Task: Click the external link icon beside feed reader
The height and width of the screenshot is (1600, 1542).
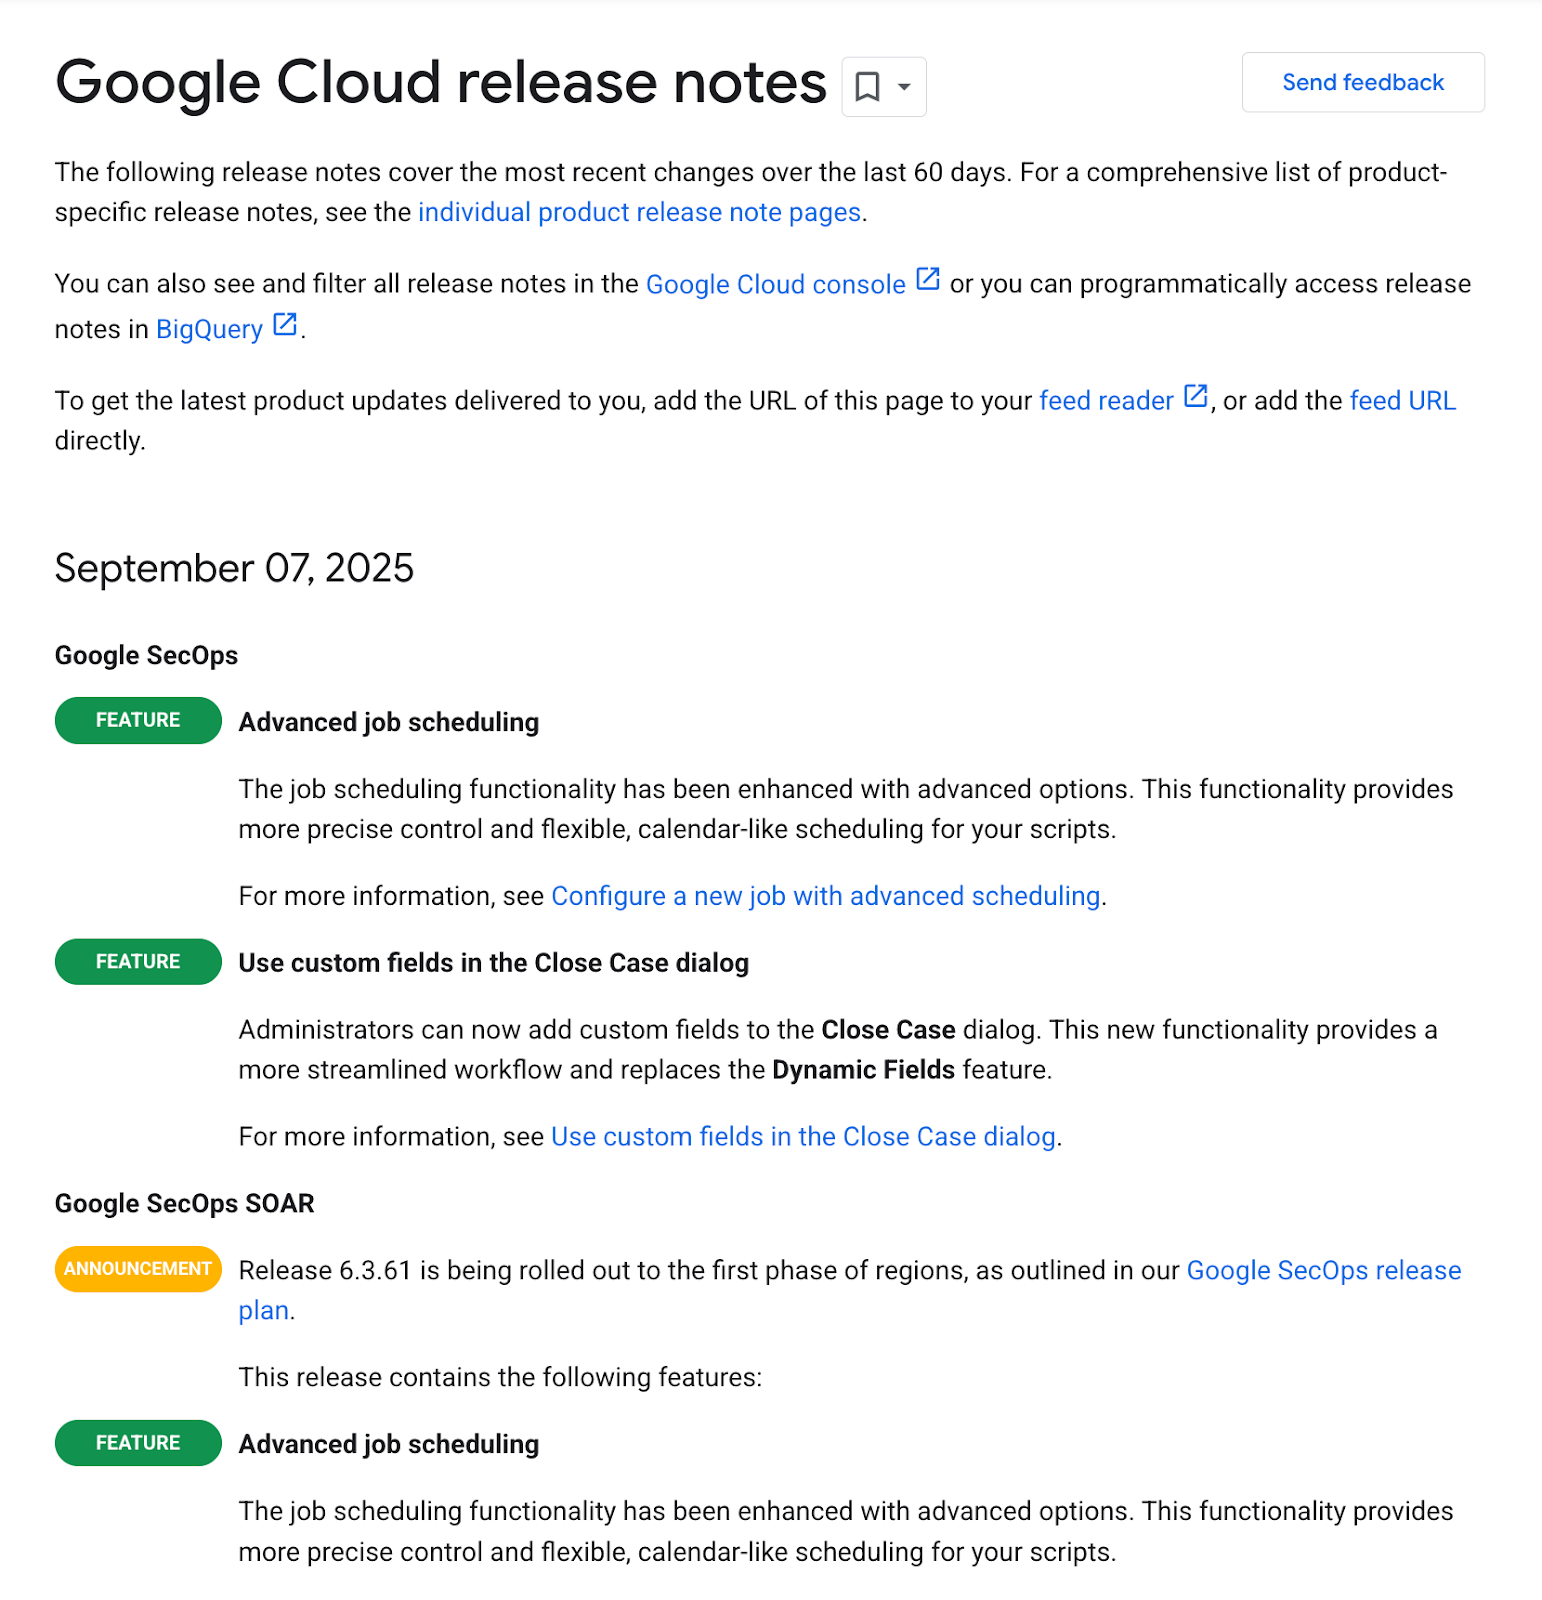Action: 1196,397
